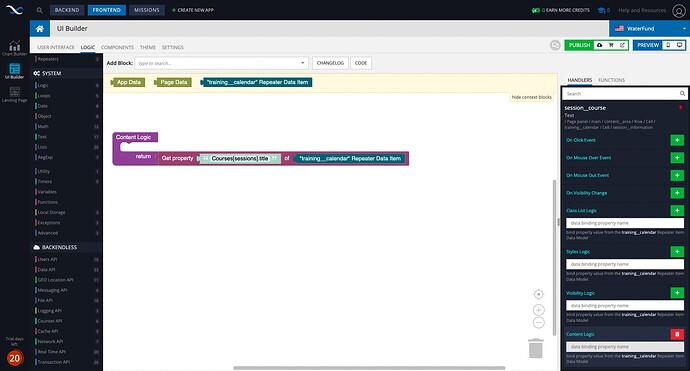Click the PUBLISH button
Screen dimensions: 690x371
pyautogui.click(x=579, y=45)
